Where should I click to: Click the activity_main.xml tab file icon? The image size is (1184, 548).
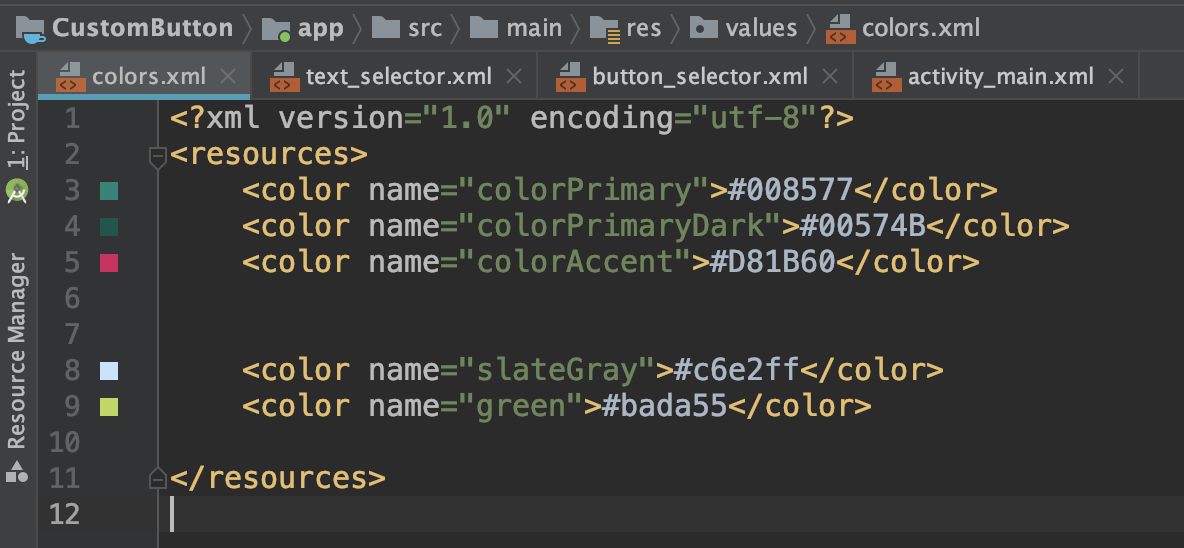(886, 77)
